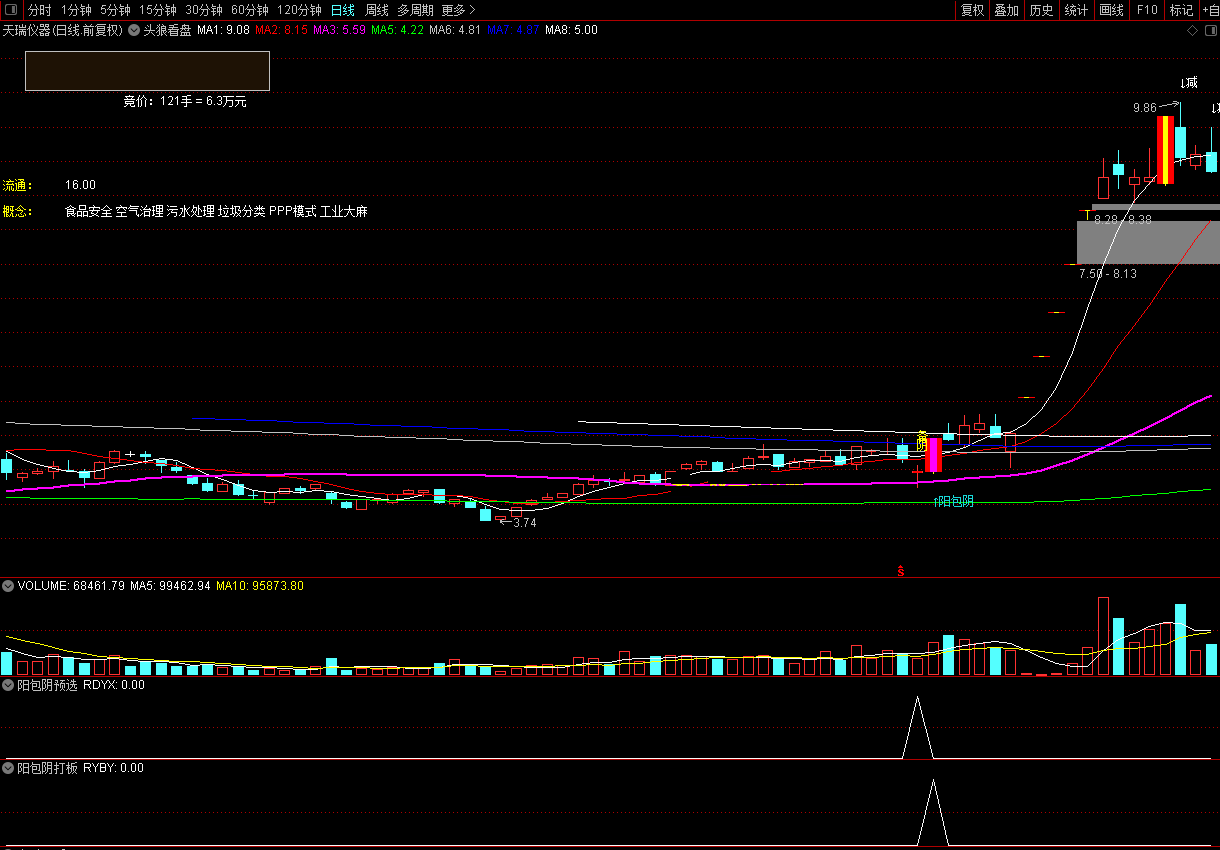Image resolution: width=1220 pixels, height=850 pixels.
Task: Switch to the 周线 weekly chart tab
Action: click(377, 10)
